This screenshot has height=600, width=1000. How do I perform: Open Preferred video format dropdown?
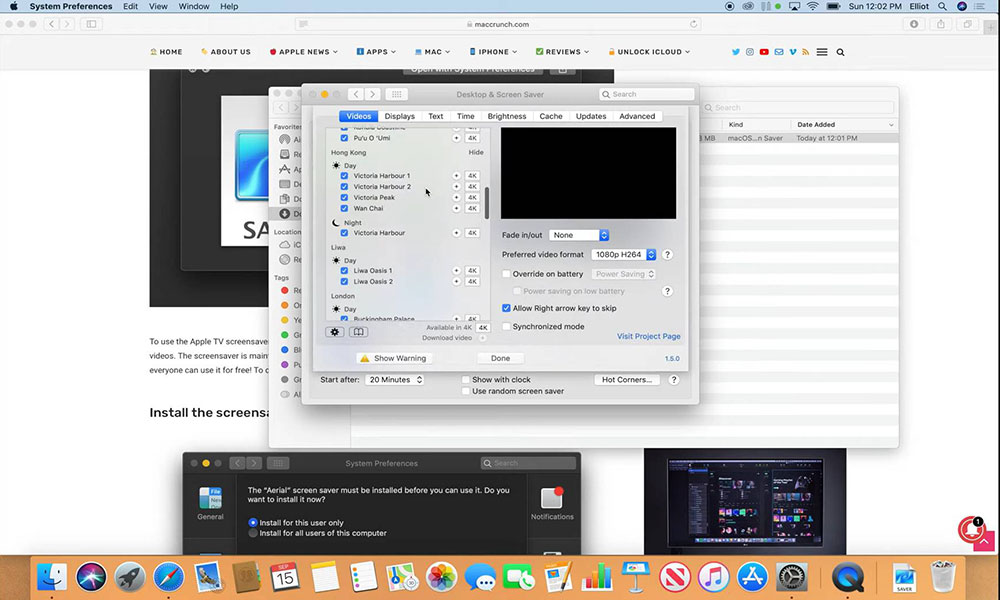(624, 254)
